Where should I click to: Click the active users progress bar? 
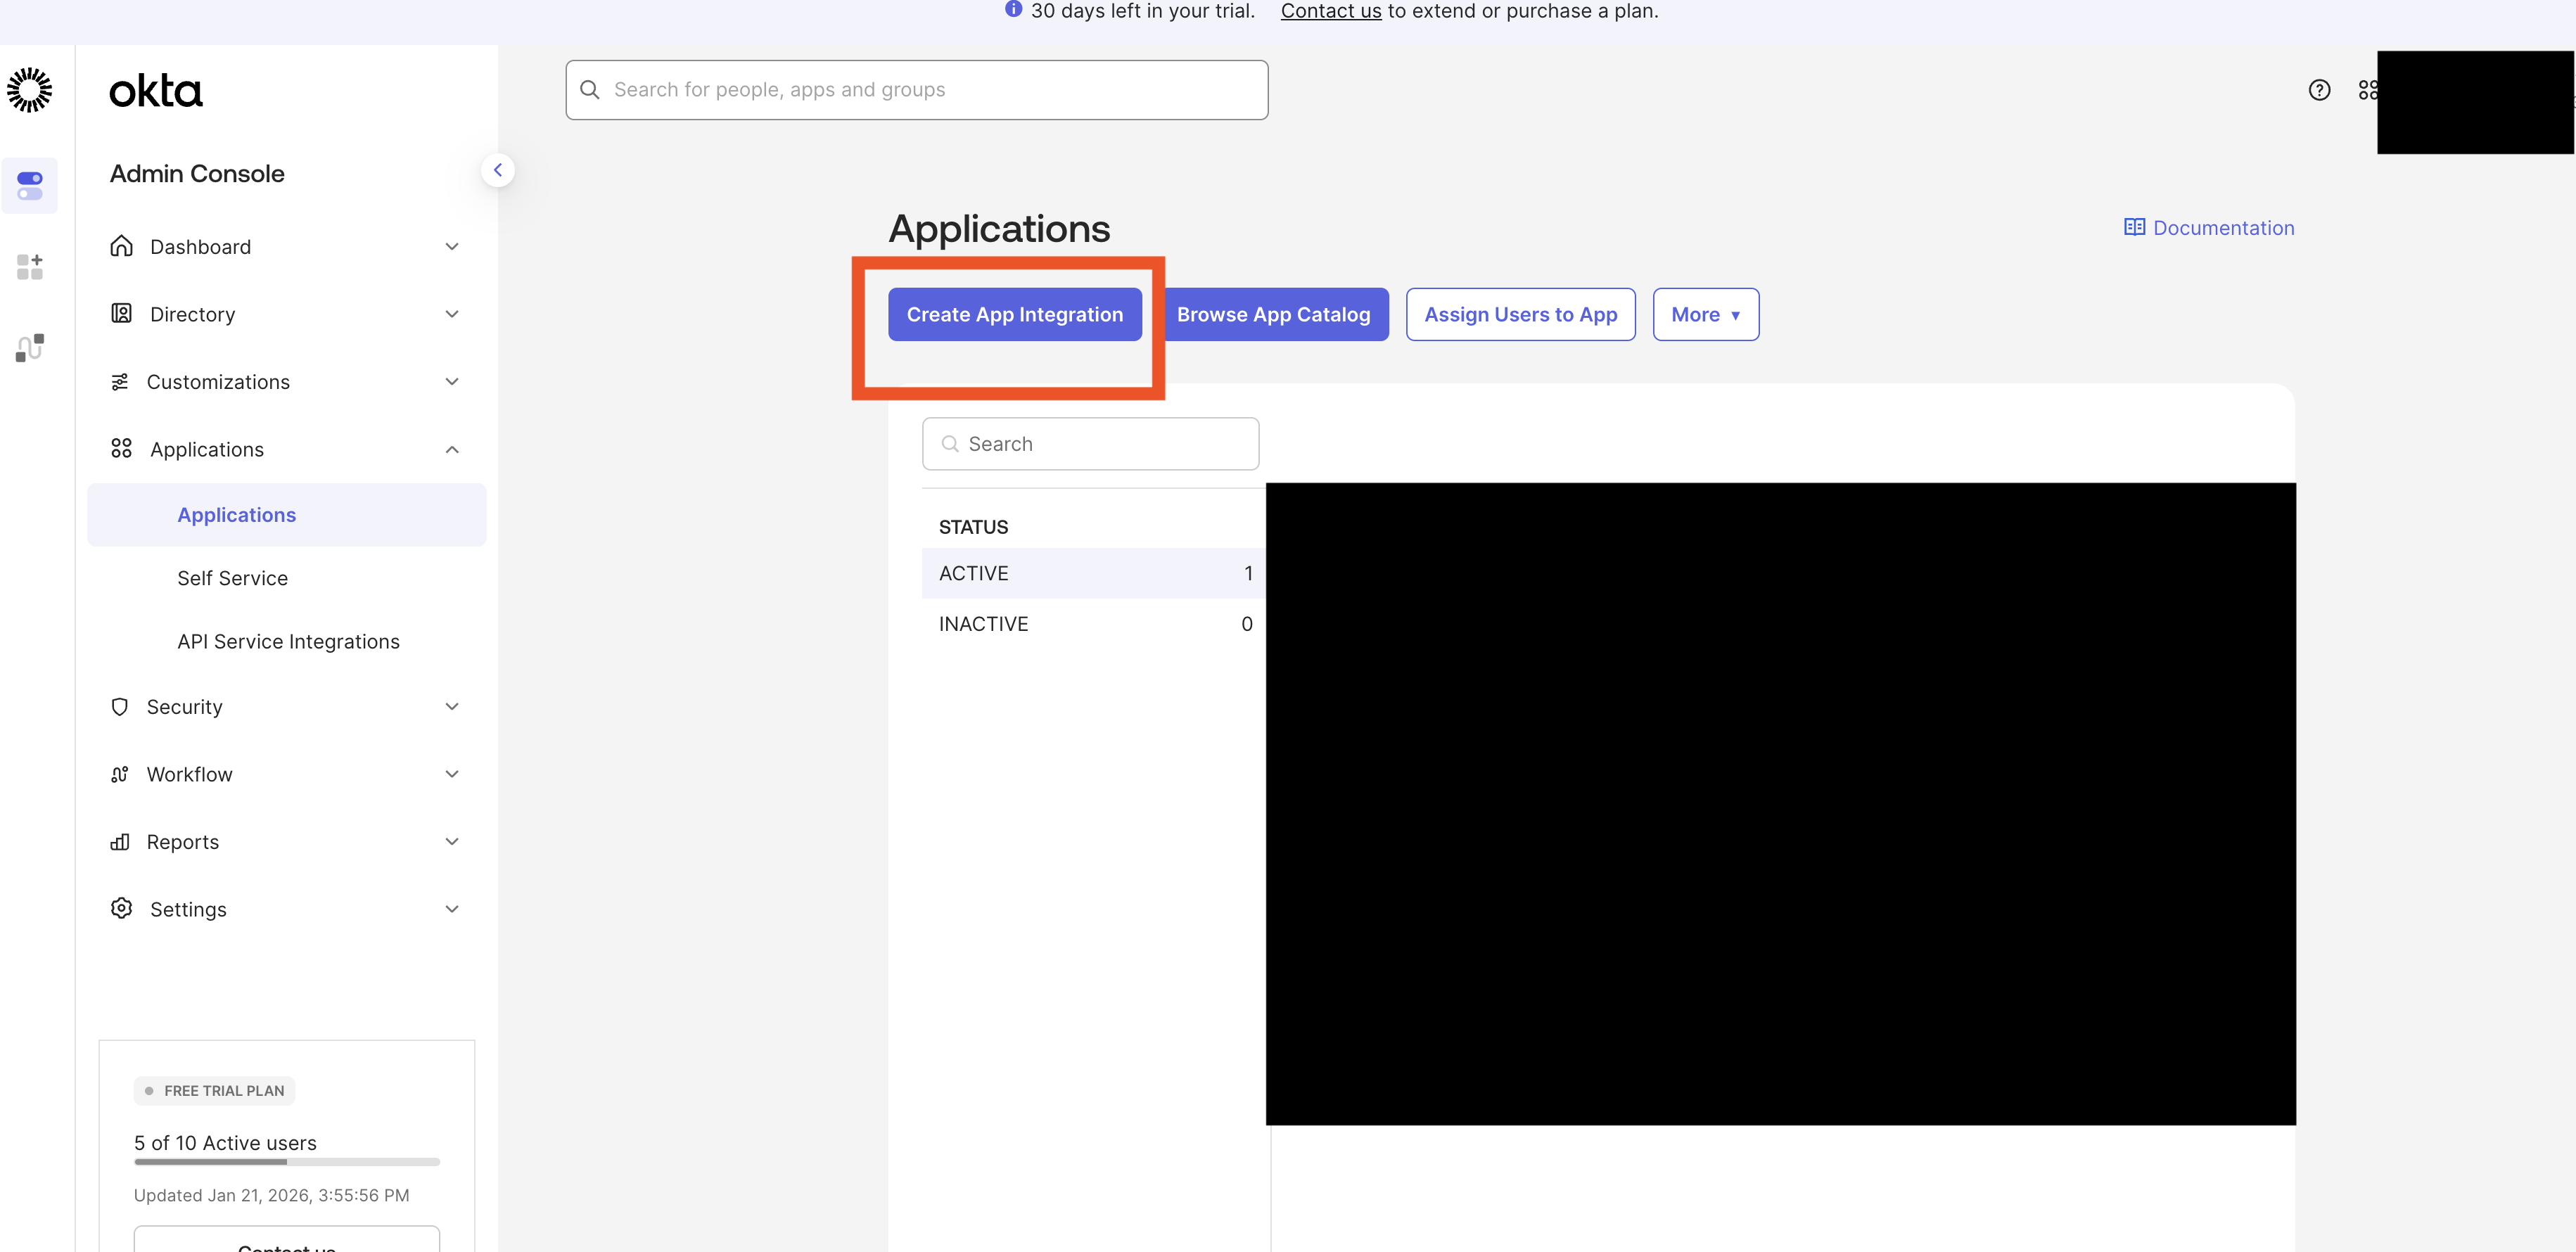click(x=285, y=1162)
